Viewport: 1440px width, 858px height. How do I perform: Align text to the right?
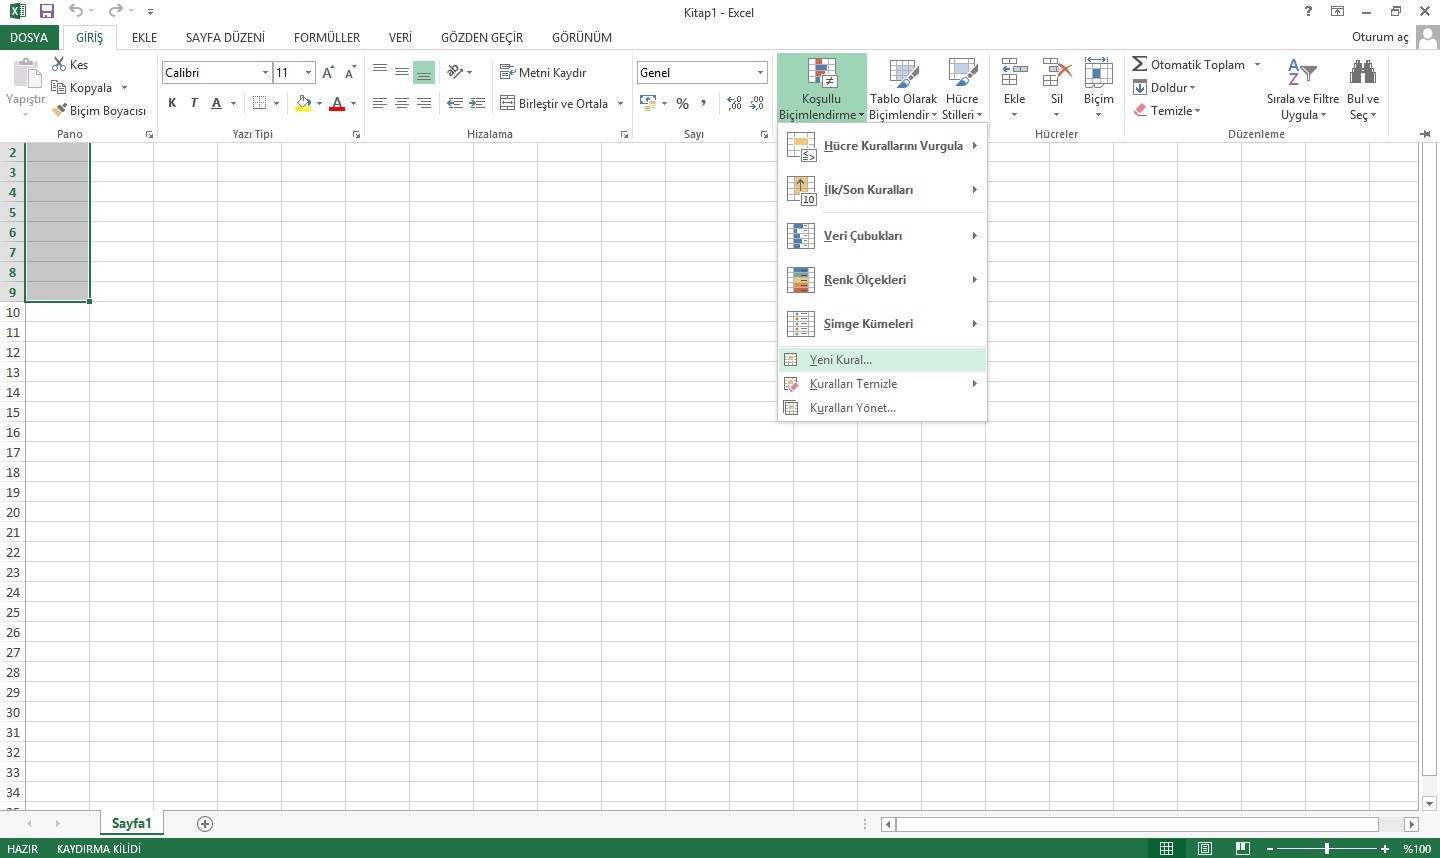click(424, 103)
